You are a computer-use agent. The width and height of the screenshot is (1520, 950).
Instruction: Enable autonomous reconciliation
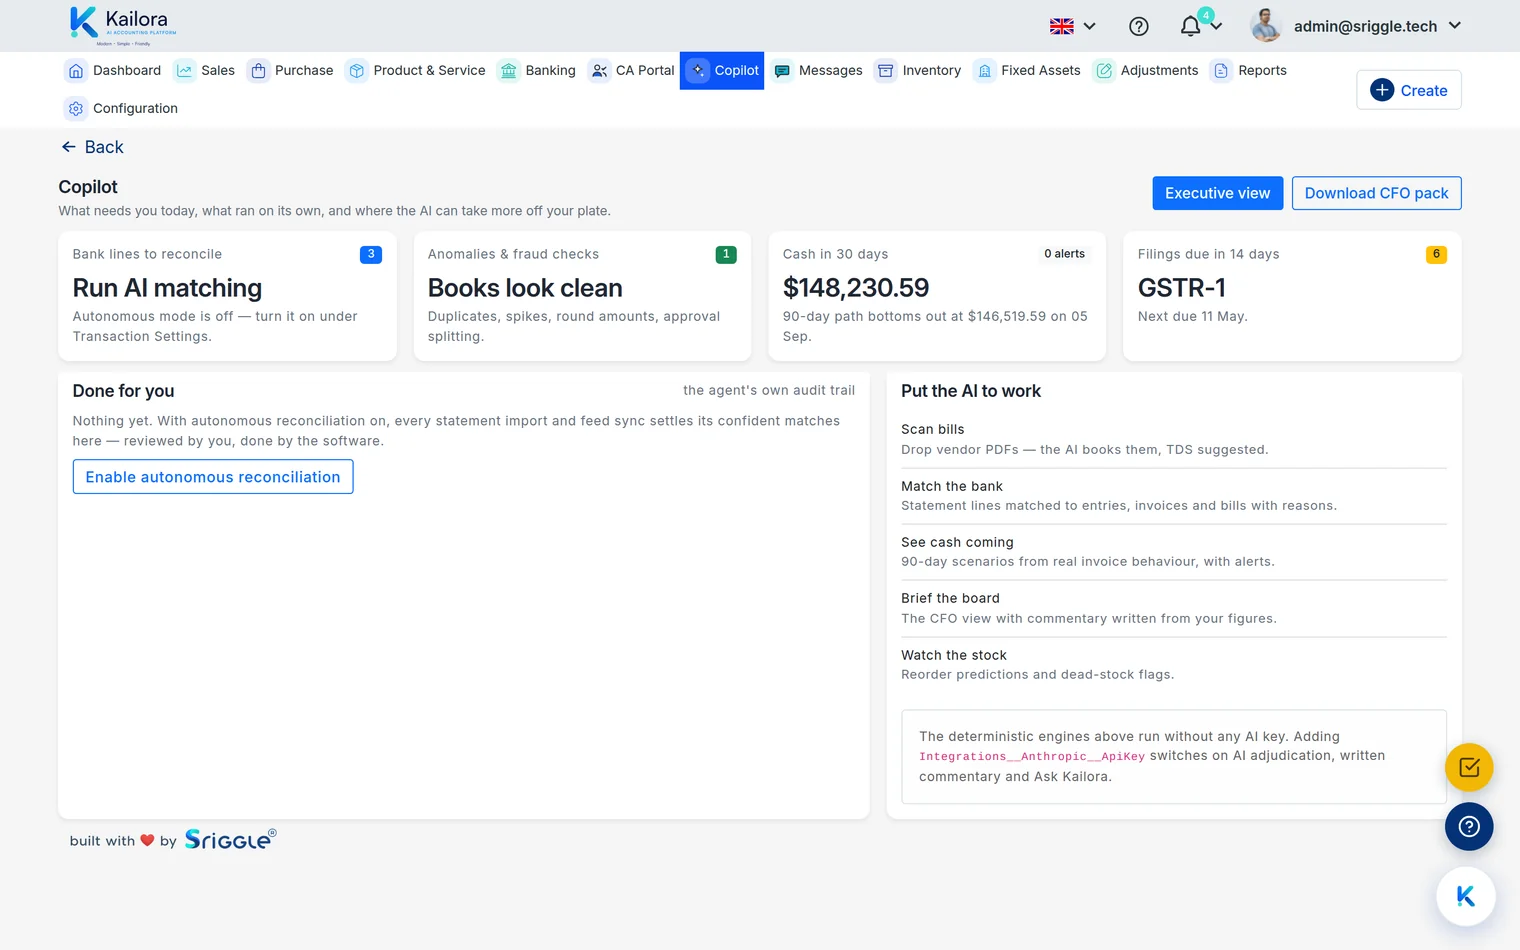tap(213, 477)
